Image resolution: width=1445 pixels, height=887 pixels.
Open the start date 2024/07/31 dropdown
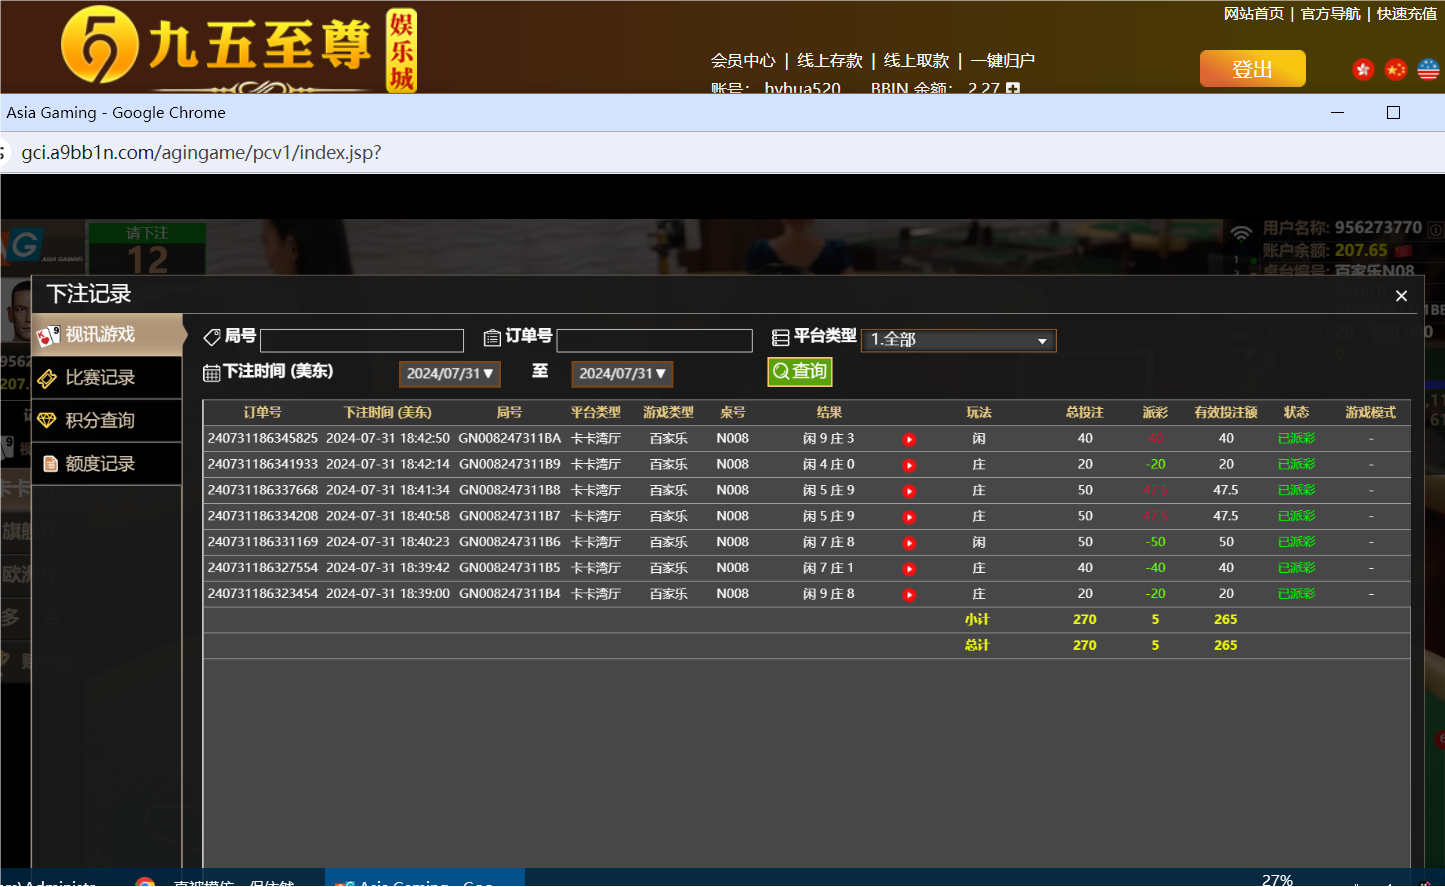click(449, 373)
